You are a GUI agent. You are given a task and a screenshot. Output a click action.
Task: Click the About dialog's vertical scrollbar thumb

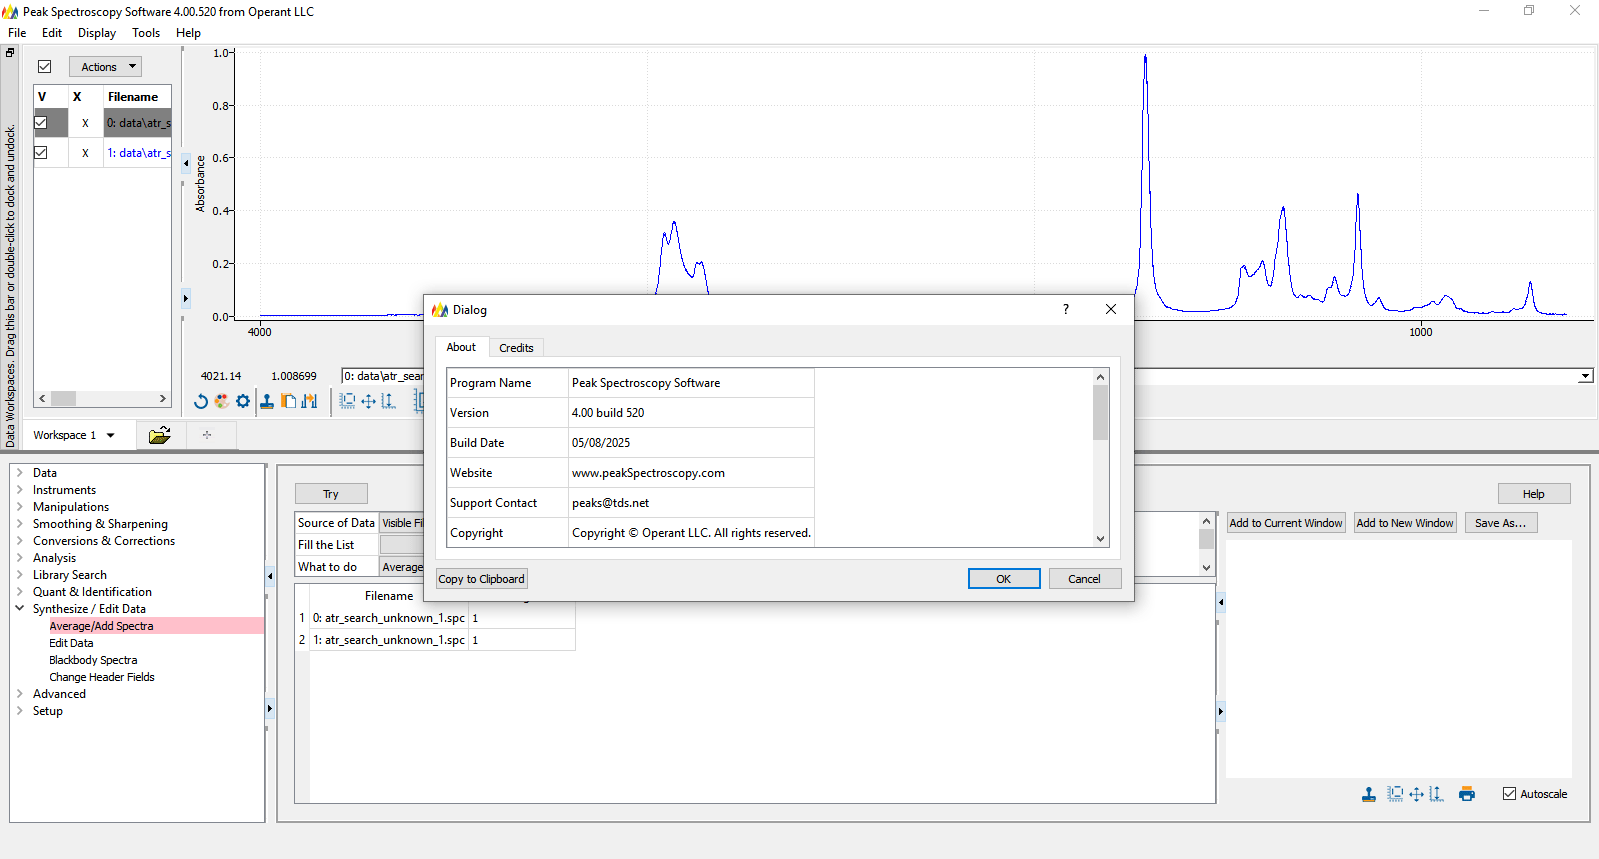point(1101,412)
